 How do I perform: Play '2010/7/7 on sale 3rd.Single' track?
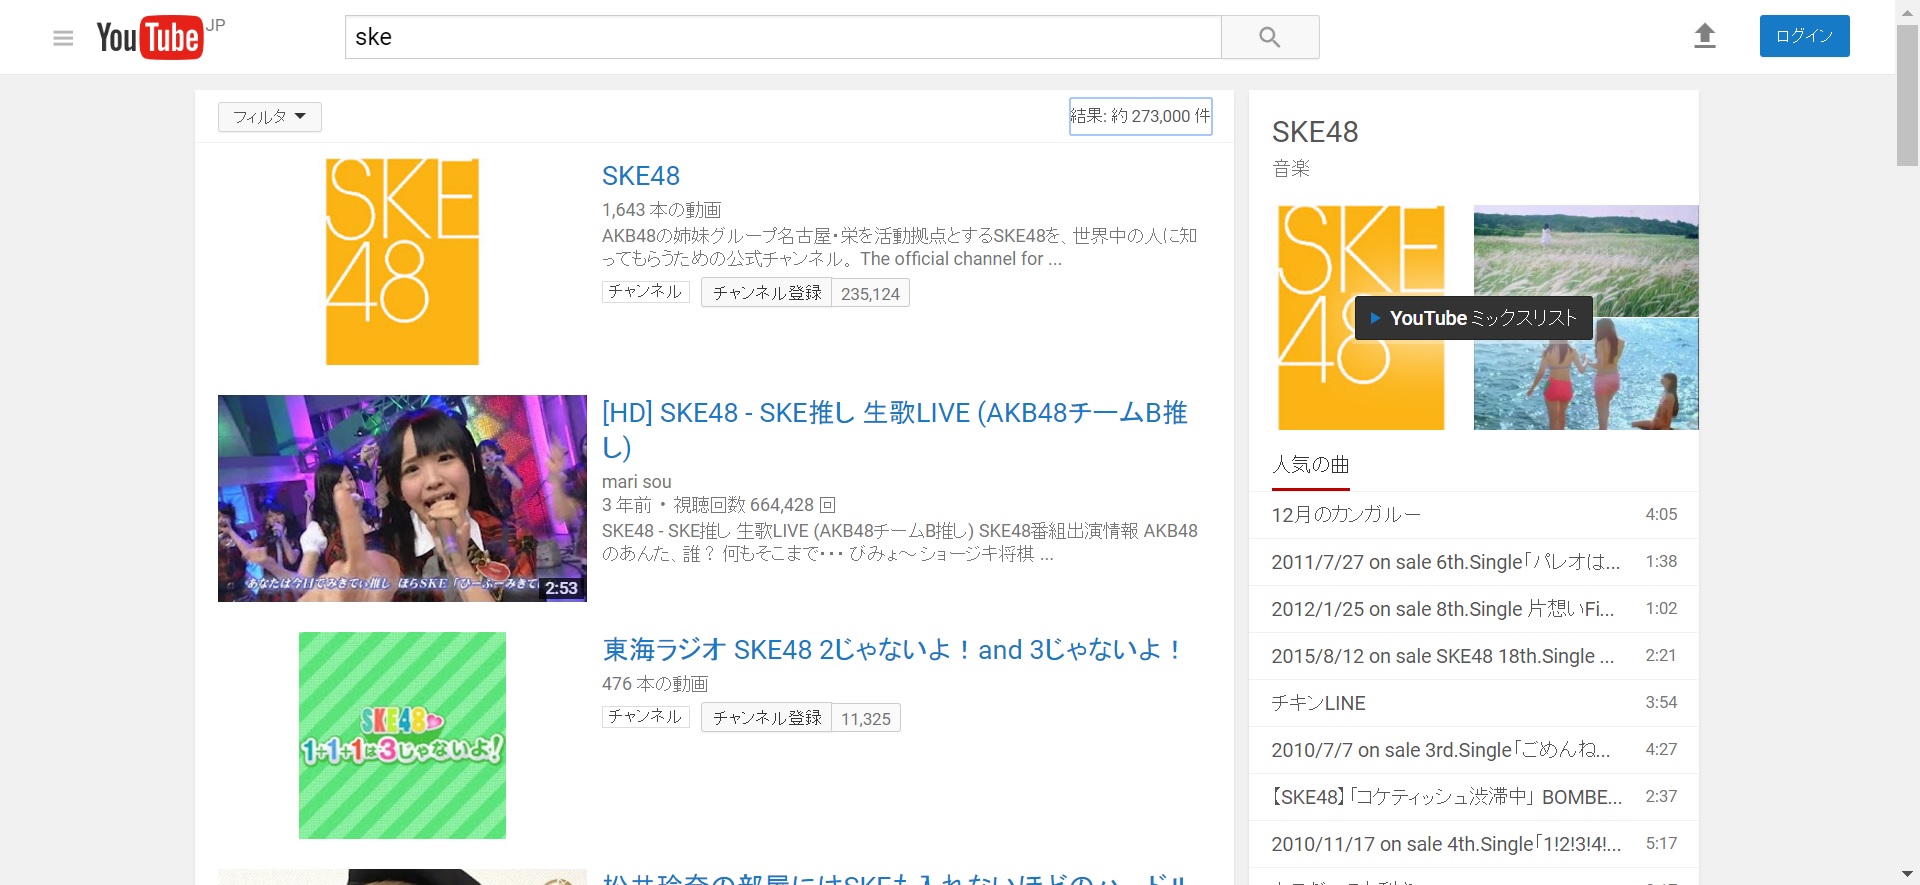[1474, 750]
